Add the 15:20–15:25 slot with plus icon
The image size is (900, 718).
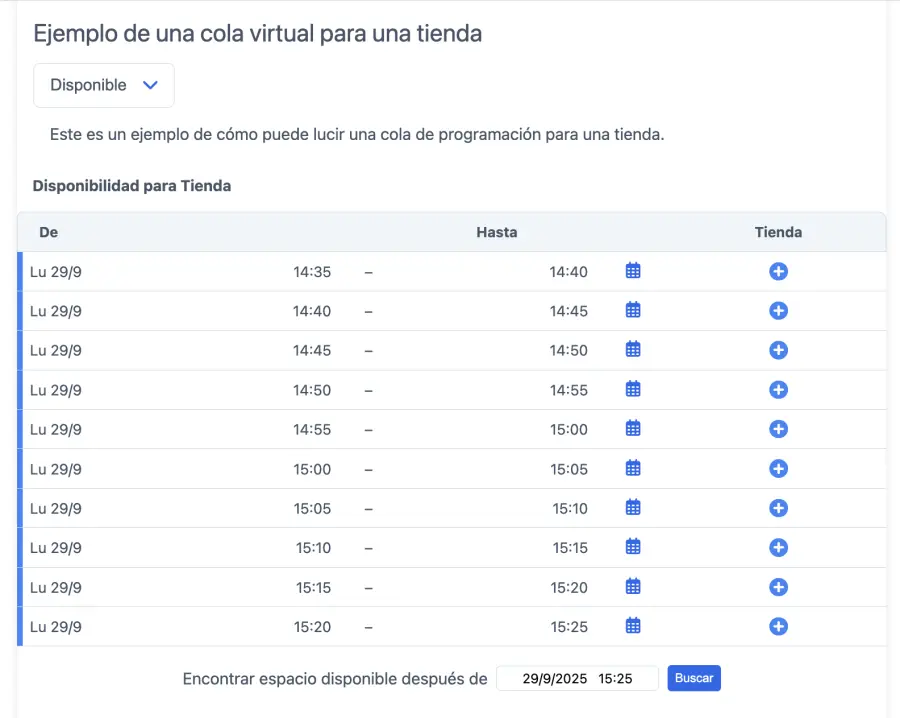(x=778, y=626)
